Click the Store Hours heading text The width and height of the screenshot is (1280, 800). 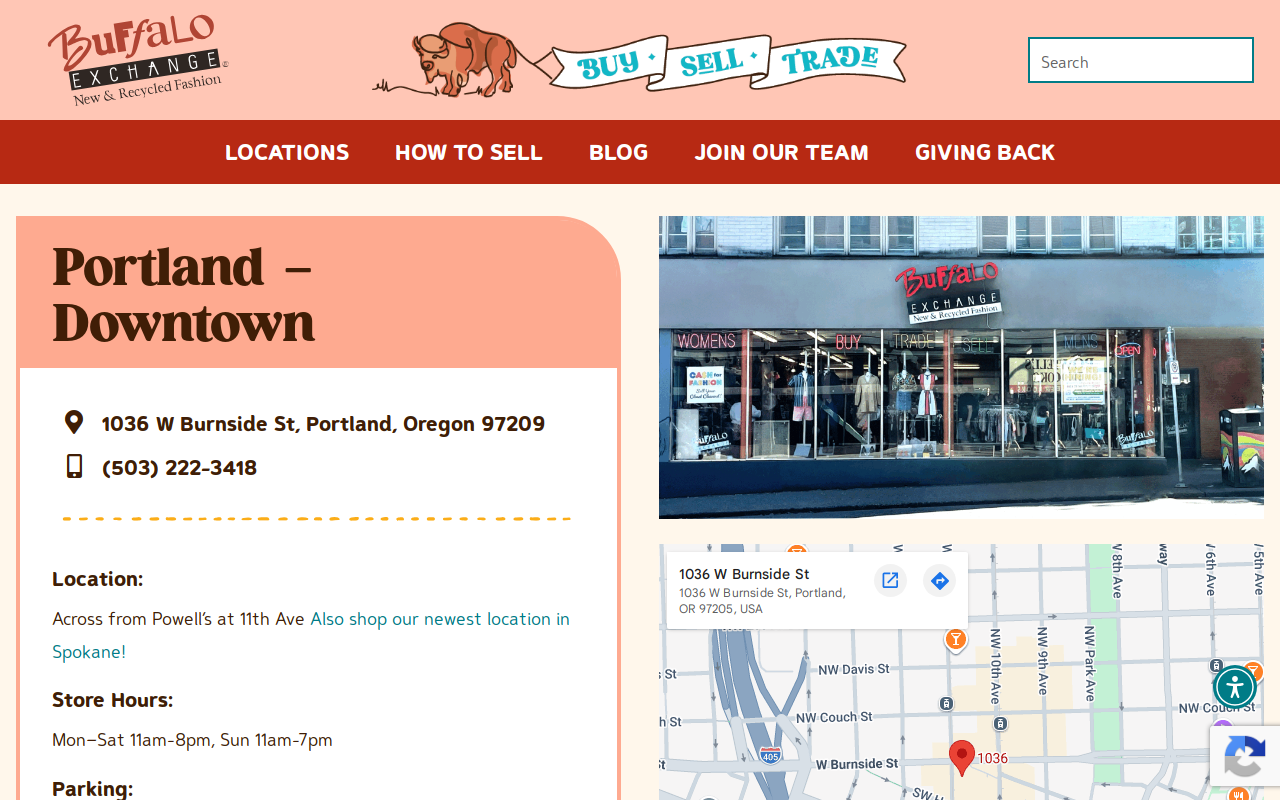(x=113, y=700)
